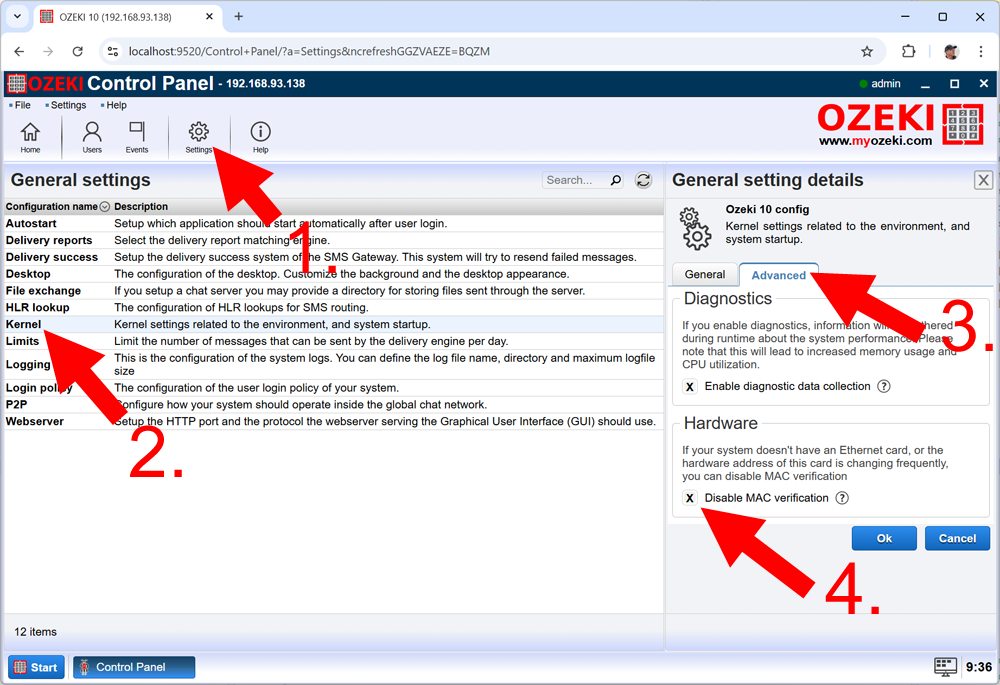Select the P2P configuration row
This screenshot has height=685, width=1000.
click(x=334, y=404)
